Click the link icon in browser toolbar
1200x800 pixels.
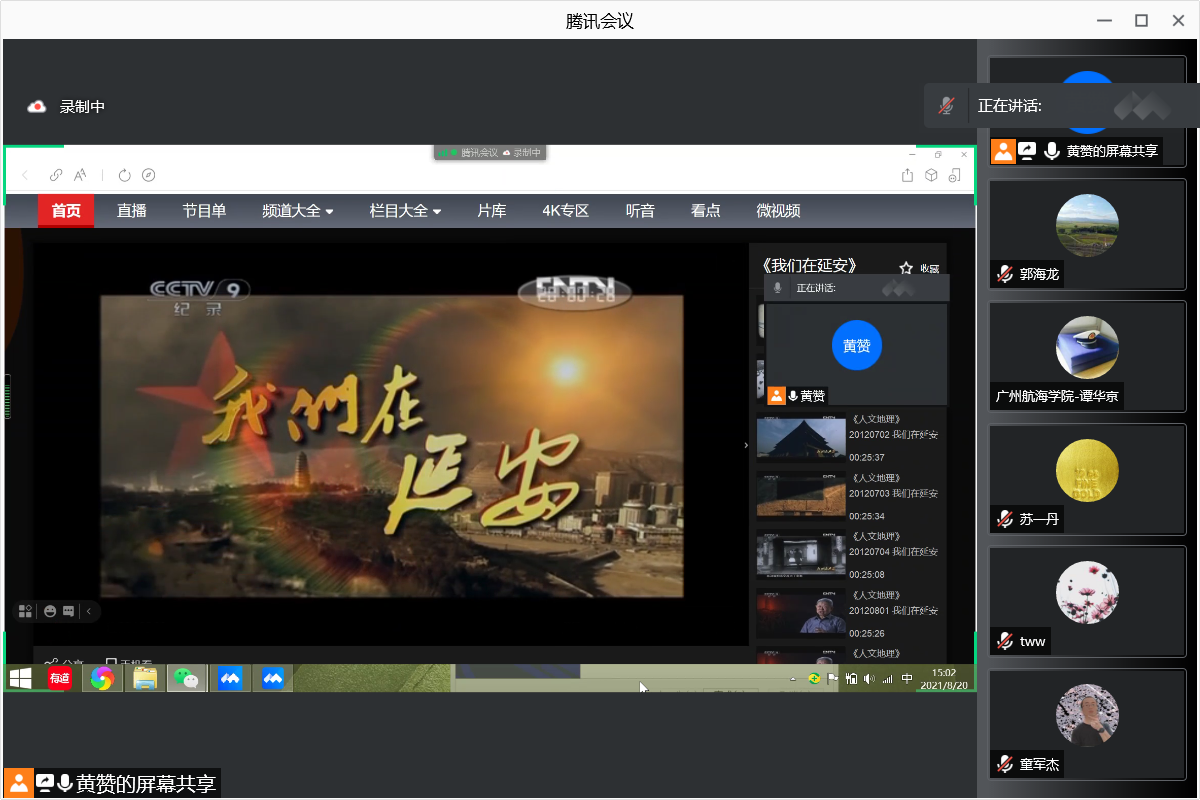coord(56,175)
